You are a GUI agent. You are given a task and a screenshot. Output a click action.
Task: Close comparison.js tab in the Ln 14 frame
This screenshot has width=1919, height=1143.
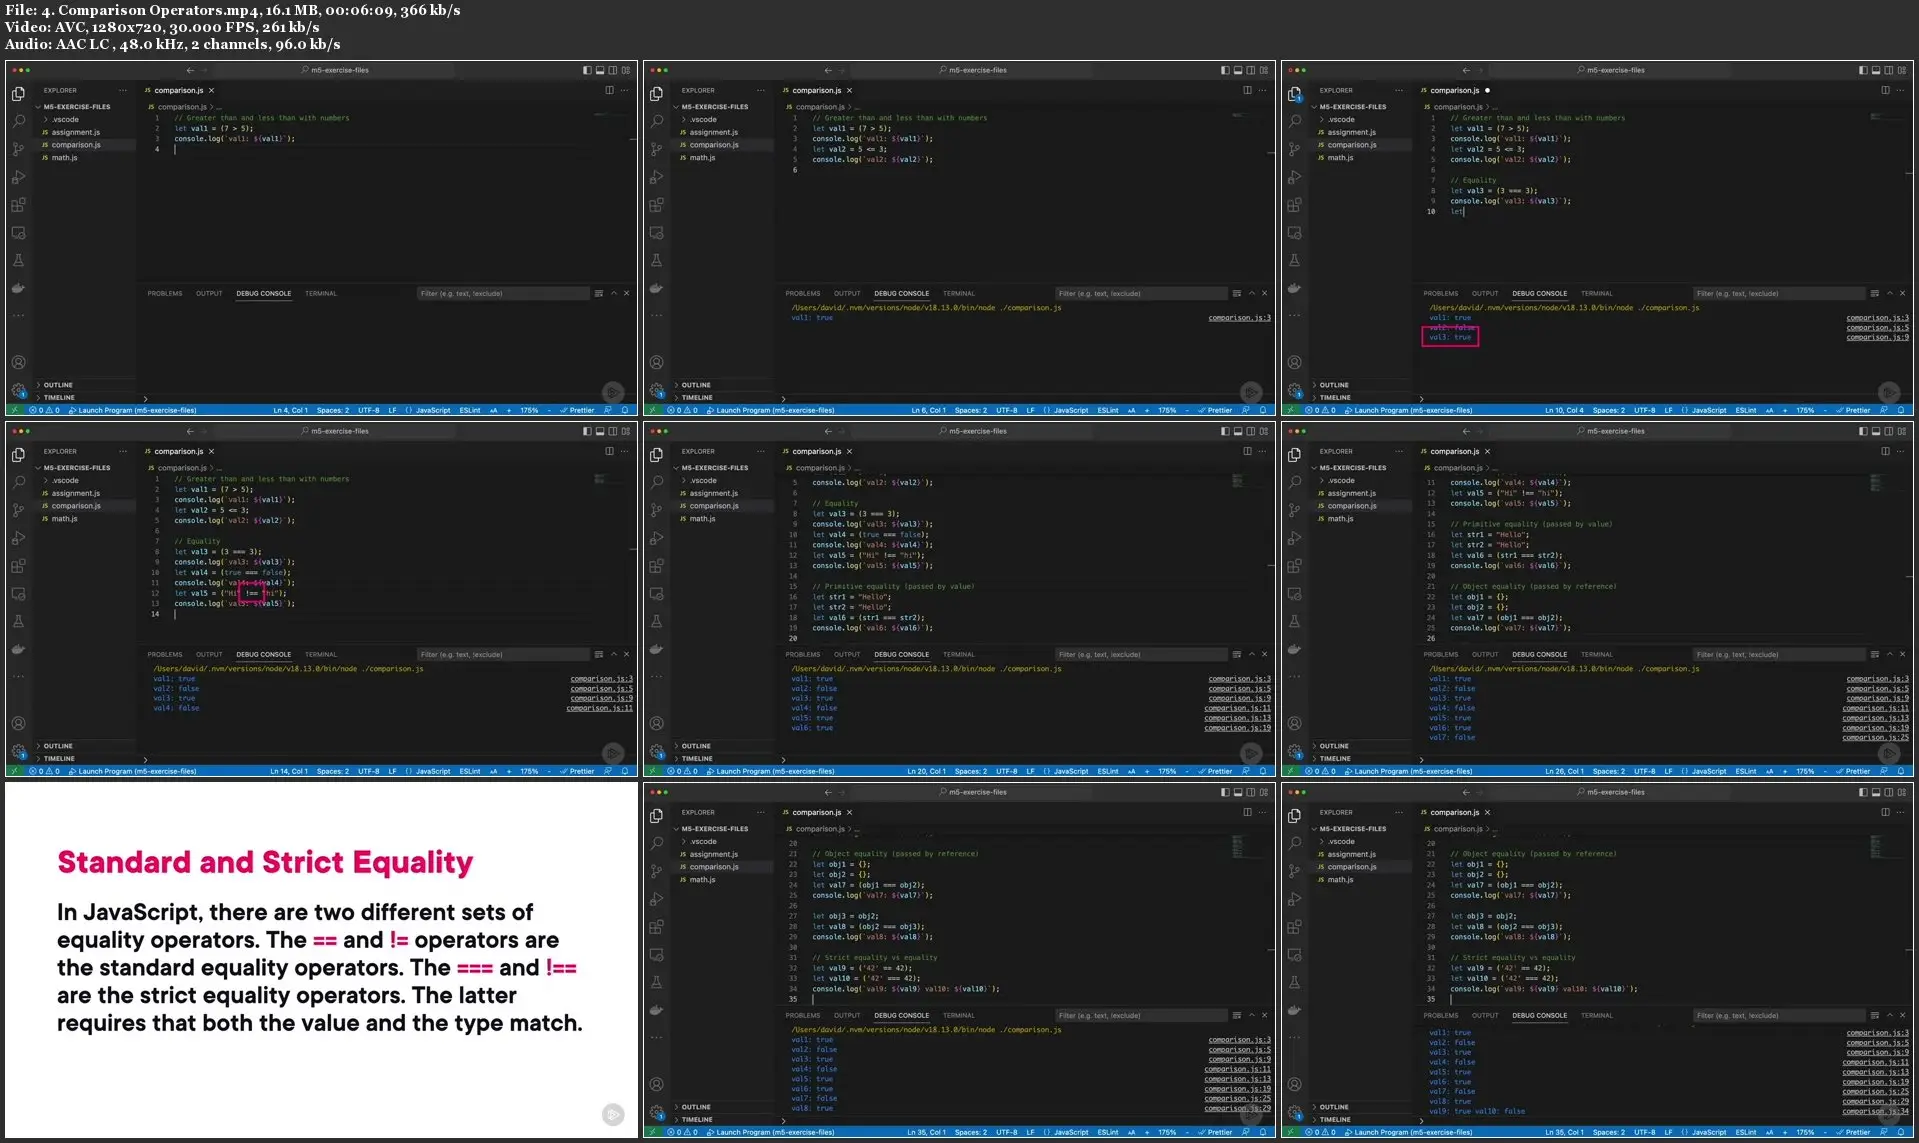click(211, 451)
